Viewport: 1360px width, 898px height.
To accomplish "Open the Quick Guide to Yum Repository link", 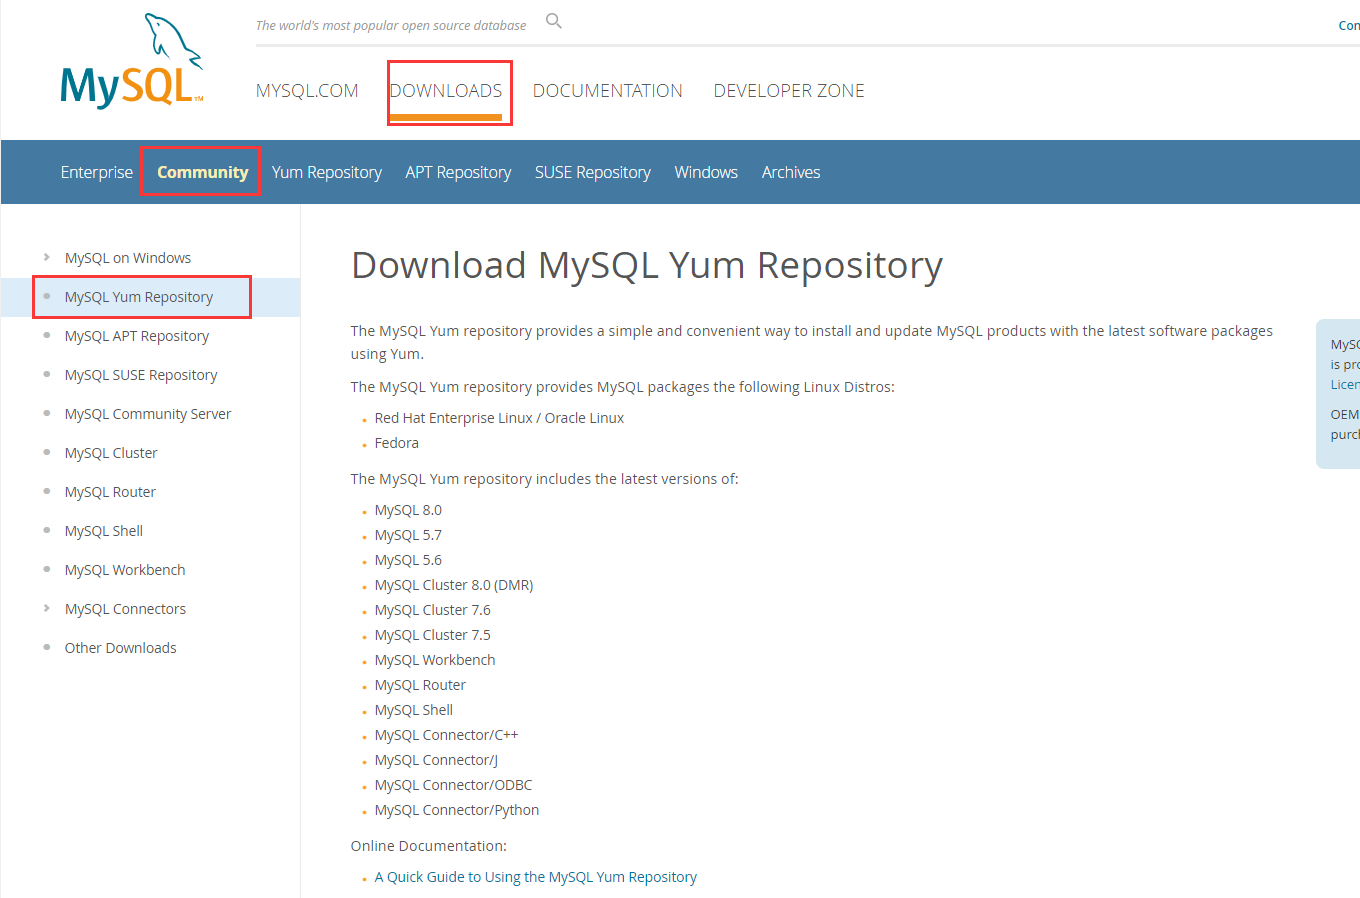I will pos(536,877).
